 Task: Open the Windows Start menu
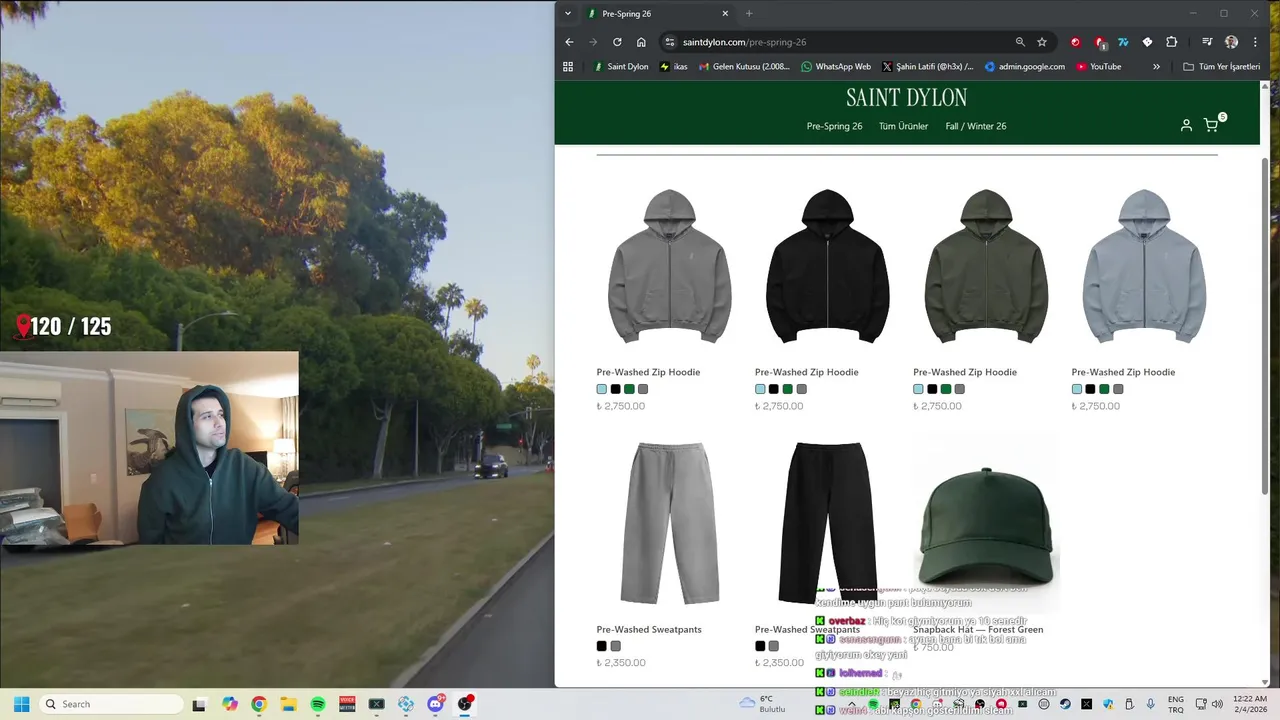click(x=21, y=704)
